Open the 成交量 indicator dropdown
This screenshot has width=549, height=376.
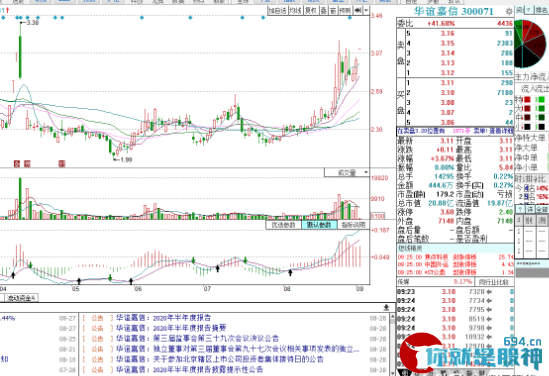pyautogui.click(x=347, y=172)
